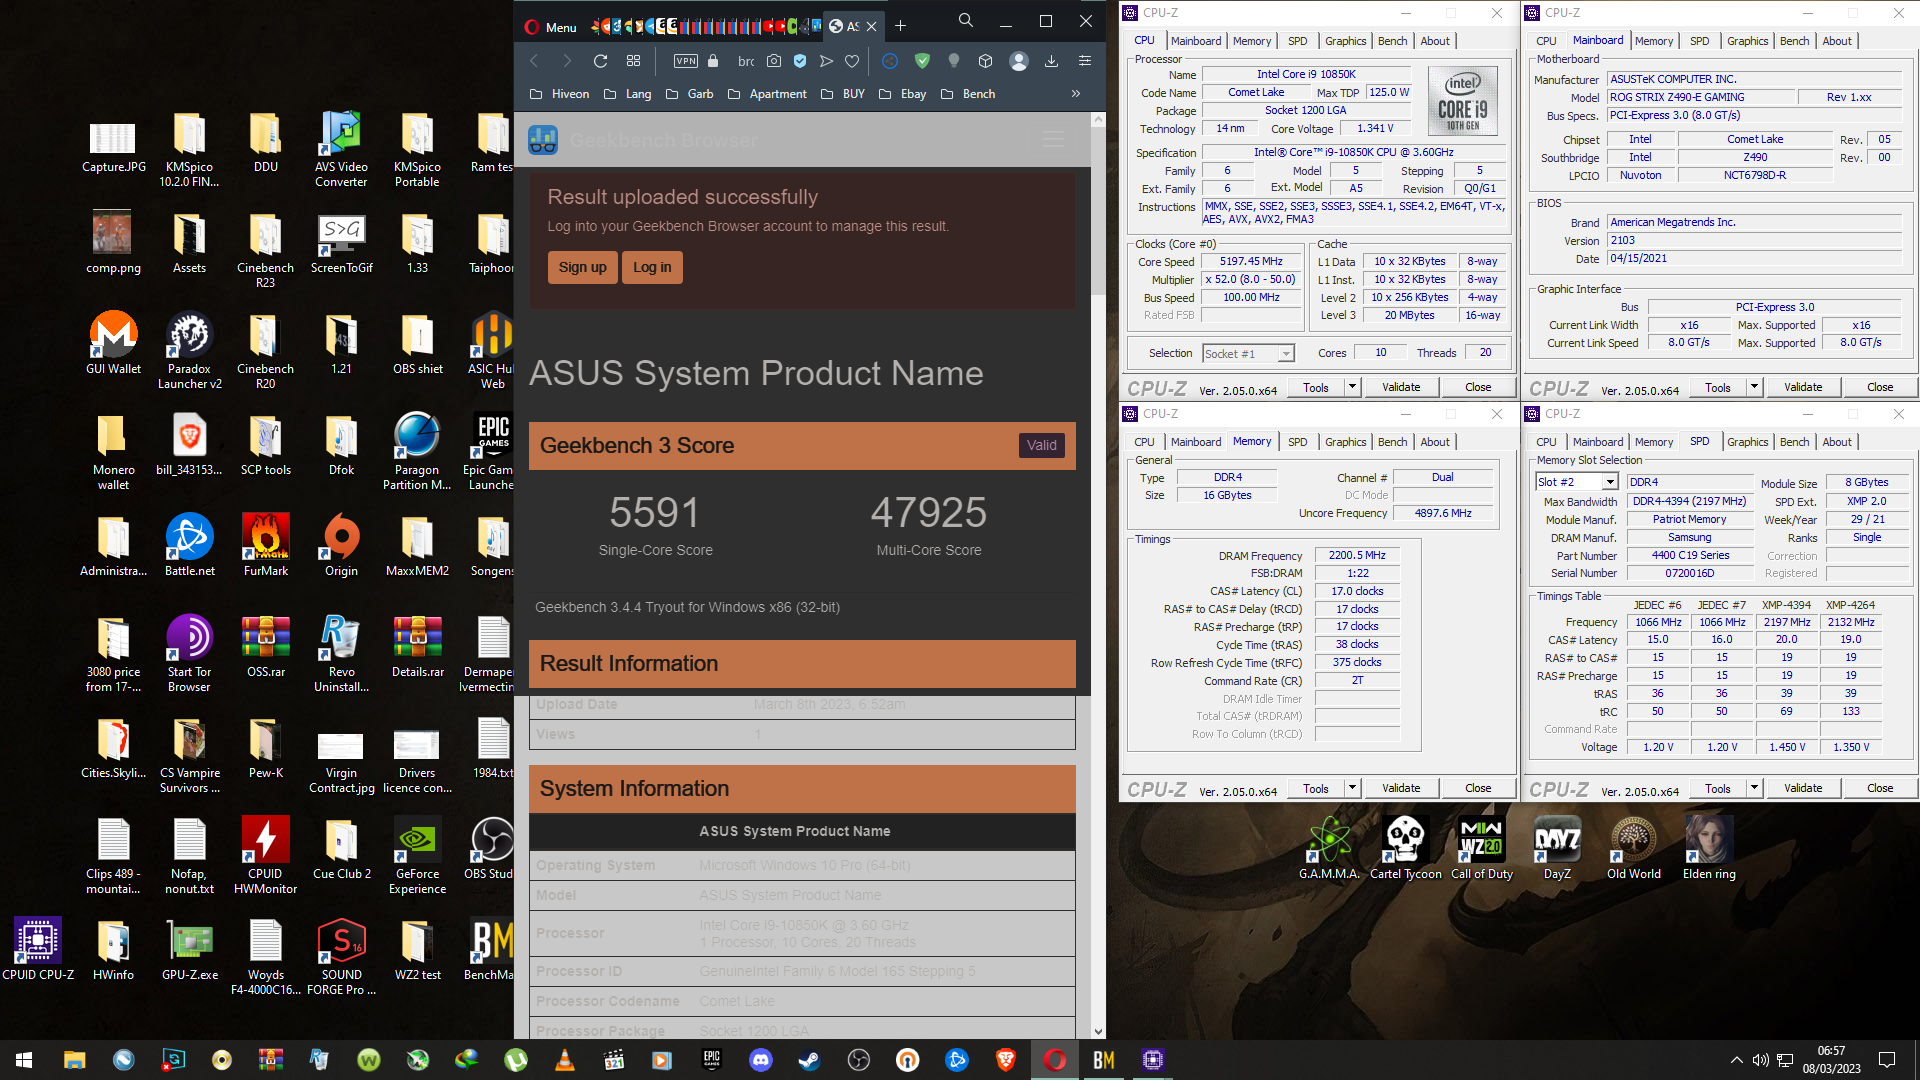Open the Bench bookmarks folder
This screenshot has height=1080, width=1920.
[968, 94]
